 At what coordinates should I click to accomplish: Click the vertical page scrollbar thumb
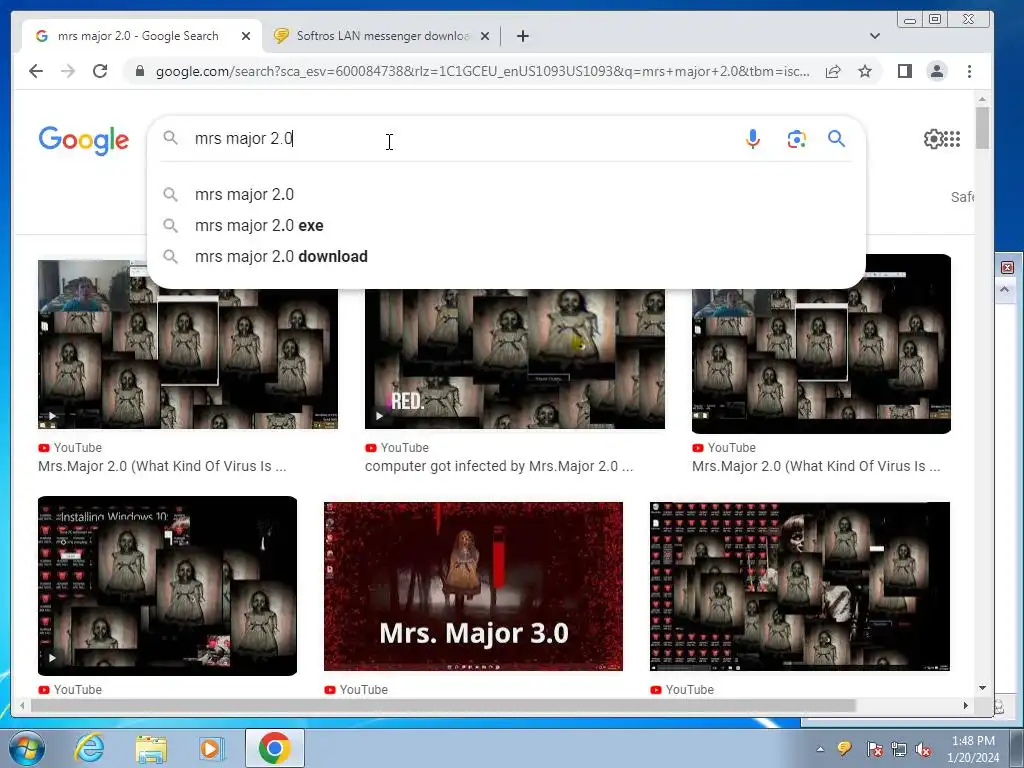click(982, 129)
